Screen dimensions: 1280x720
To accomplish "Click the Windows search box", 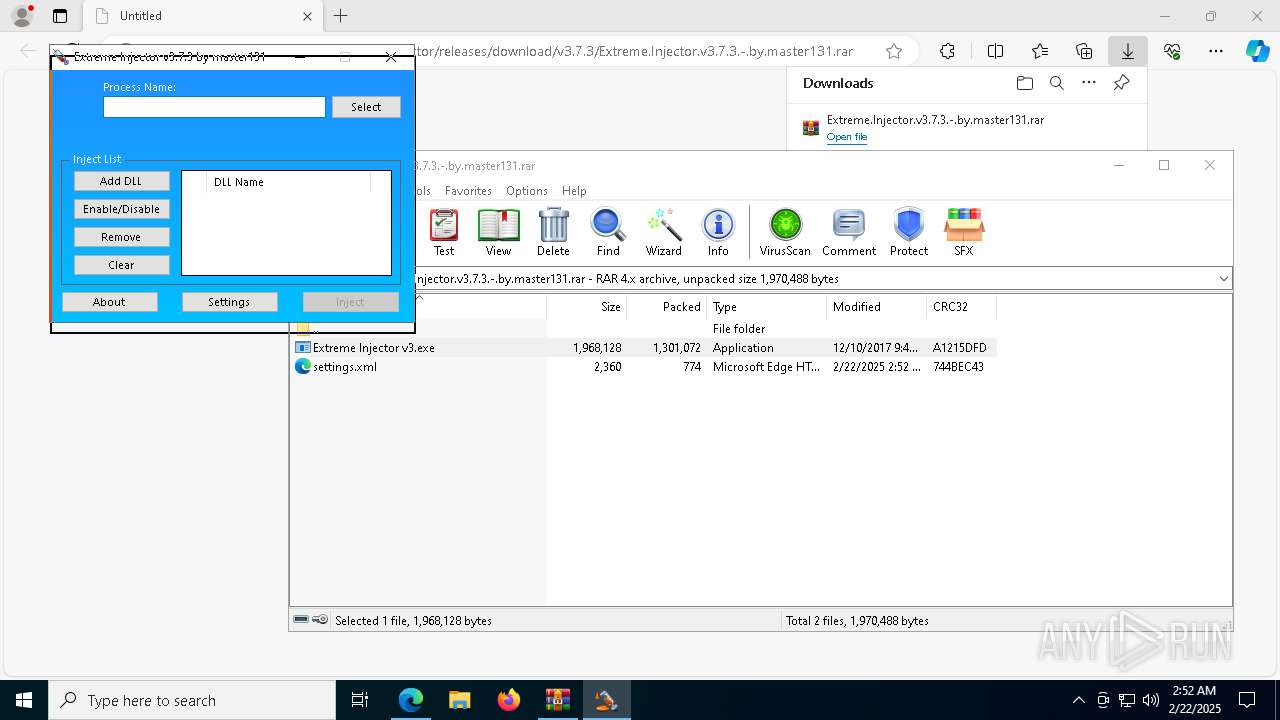I will click(192, 700).
